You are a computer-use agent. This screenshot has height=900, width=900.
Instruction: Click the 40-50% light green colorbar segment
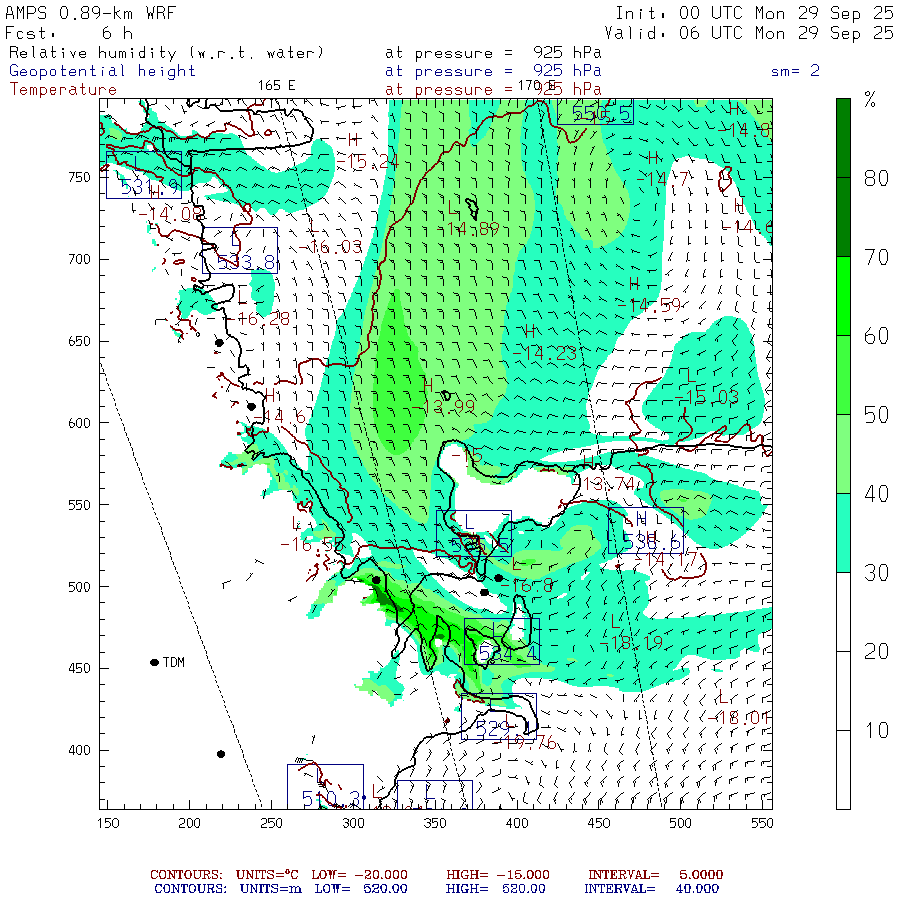coord(843,454)
